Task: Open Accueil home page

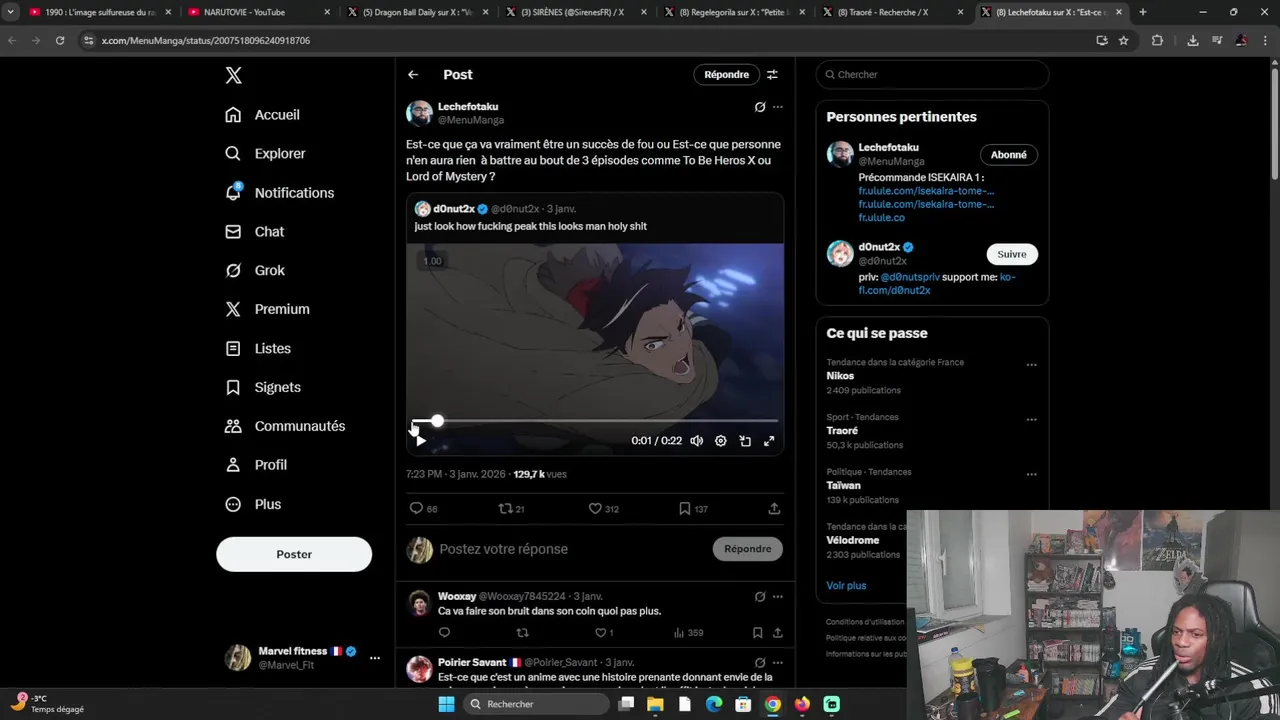Action: click(x=262, y=115)
